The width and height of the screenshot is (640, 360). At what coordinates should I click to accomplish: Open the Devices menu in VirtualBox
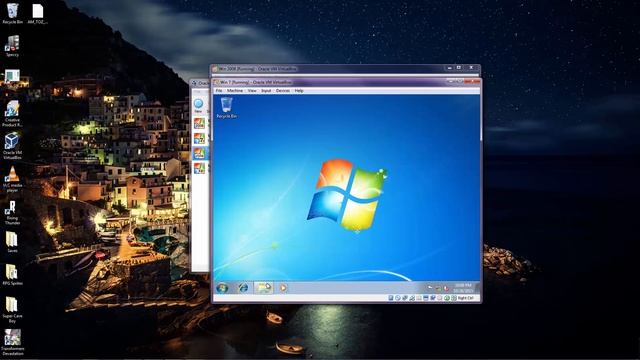pos(283,91)
